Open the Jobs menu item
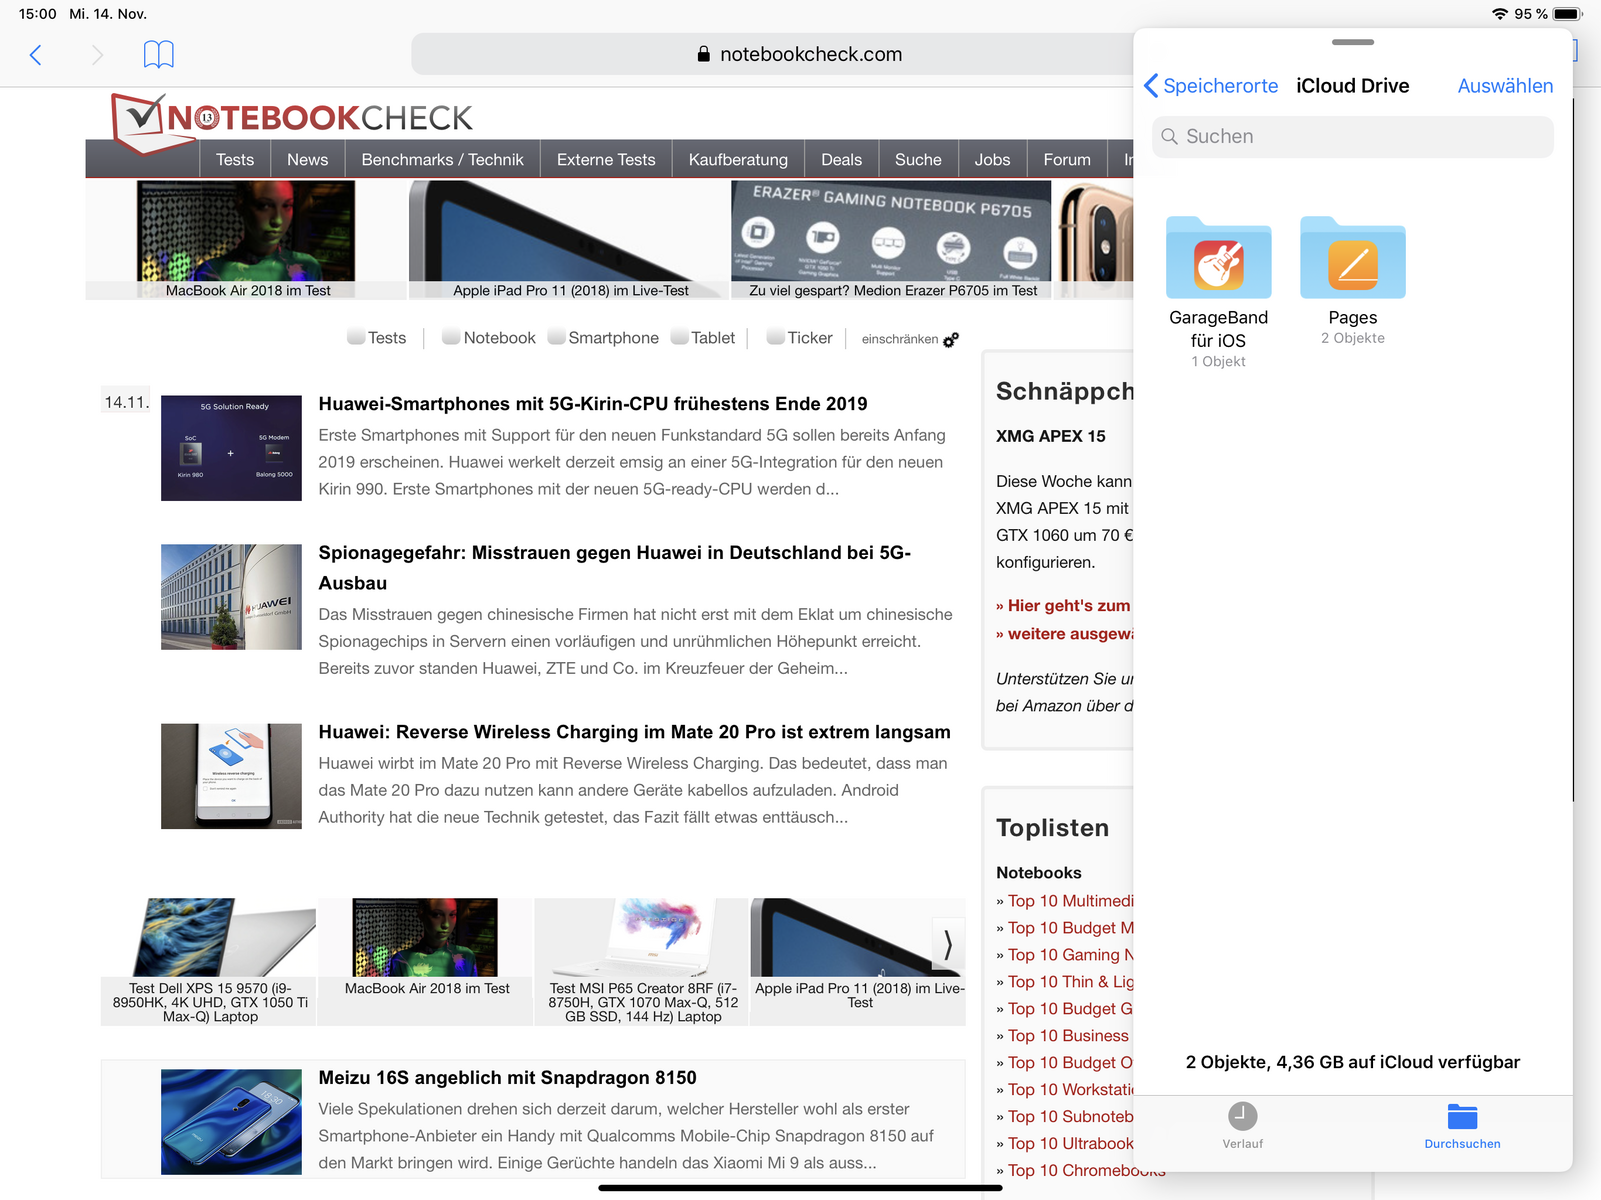 pyautogui.click(x=992, y=160)
